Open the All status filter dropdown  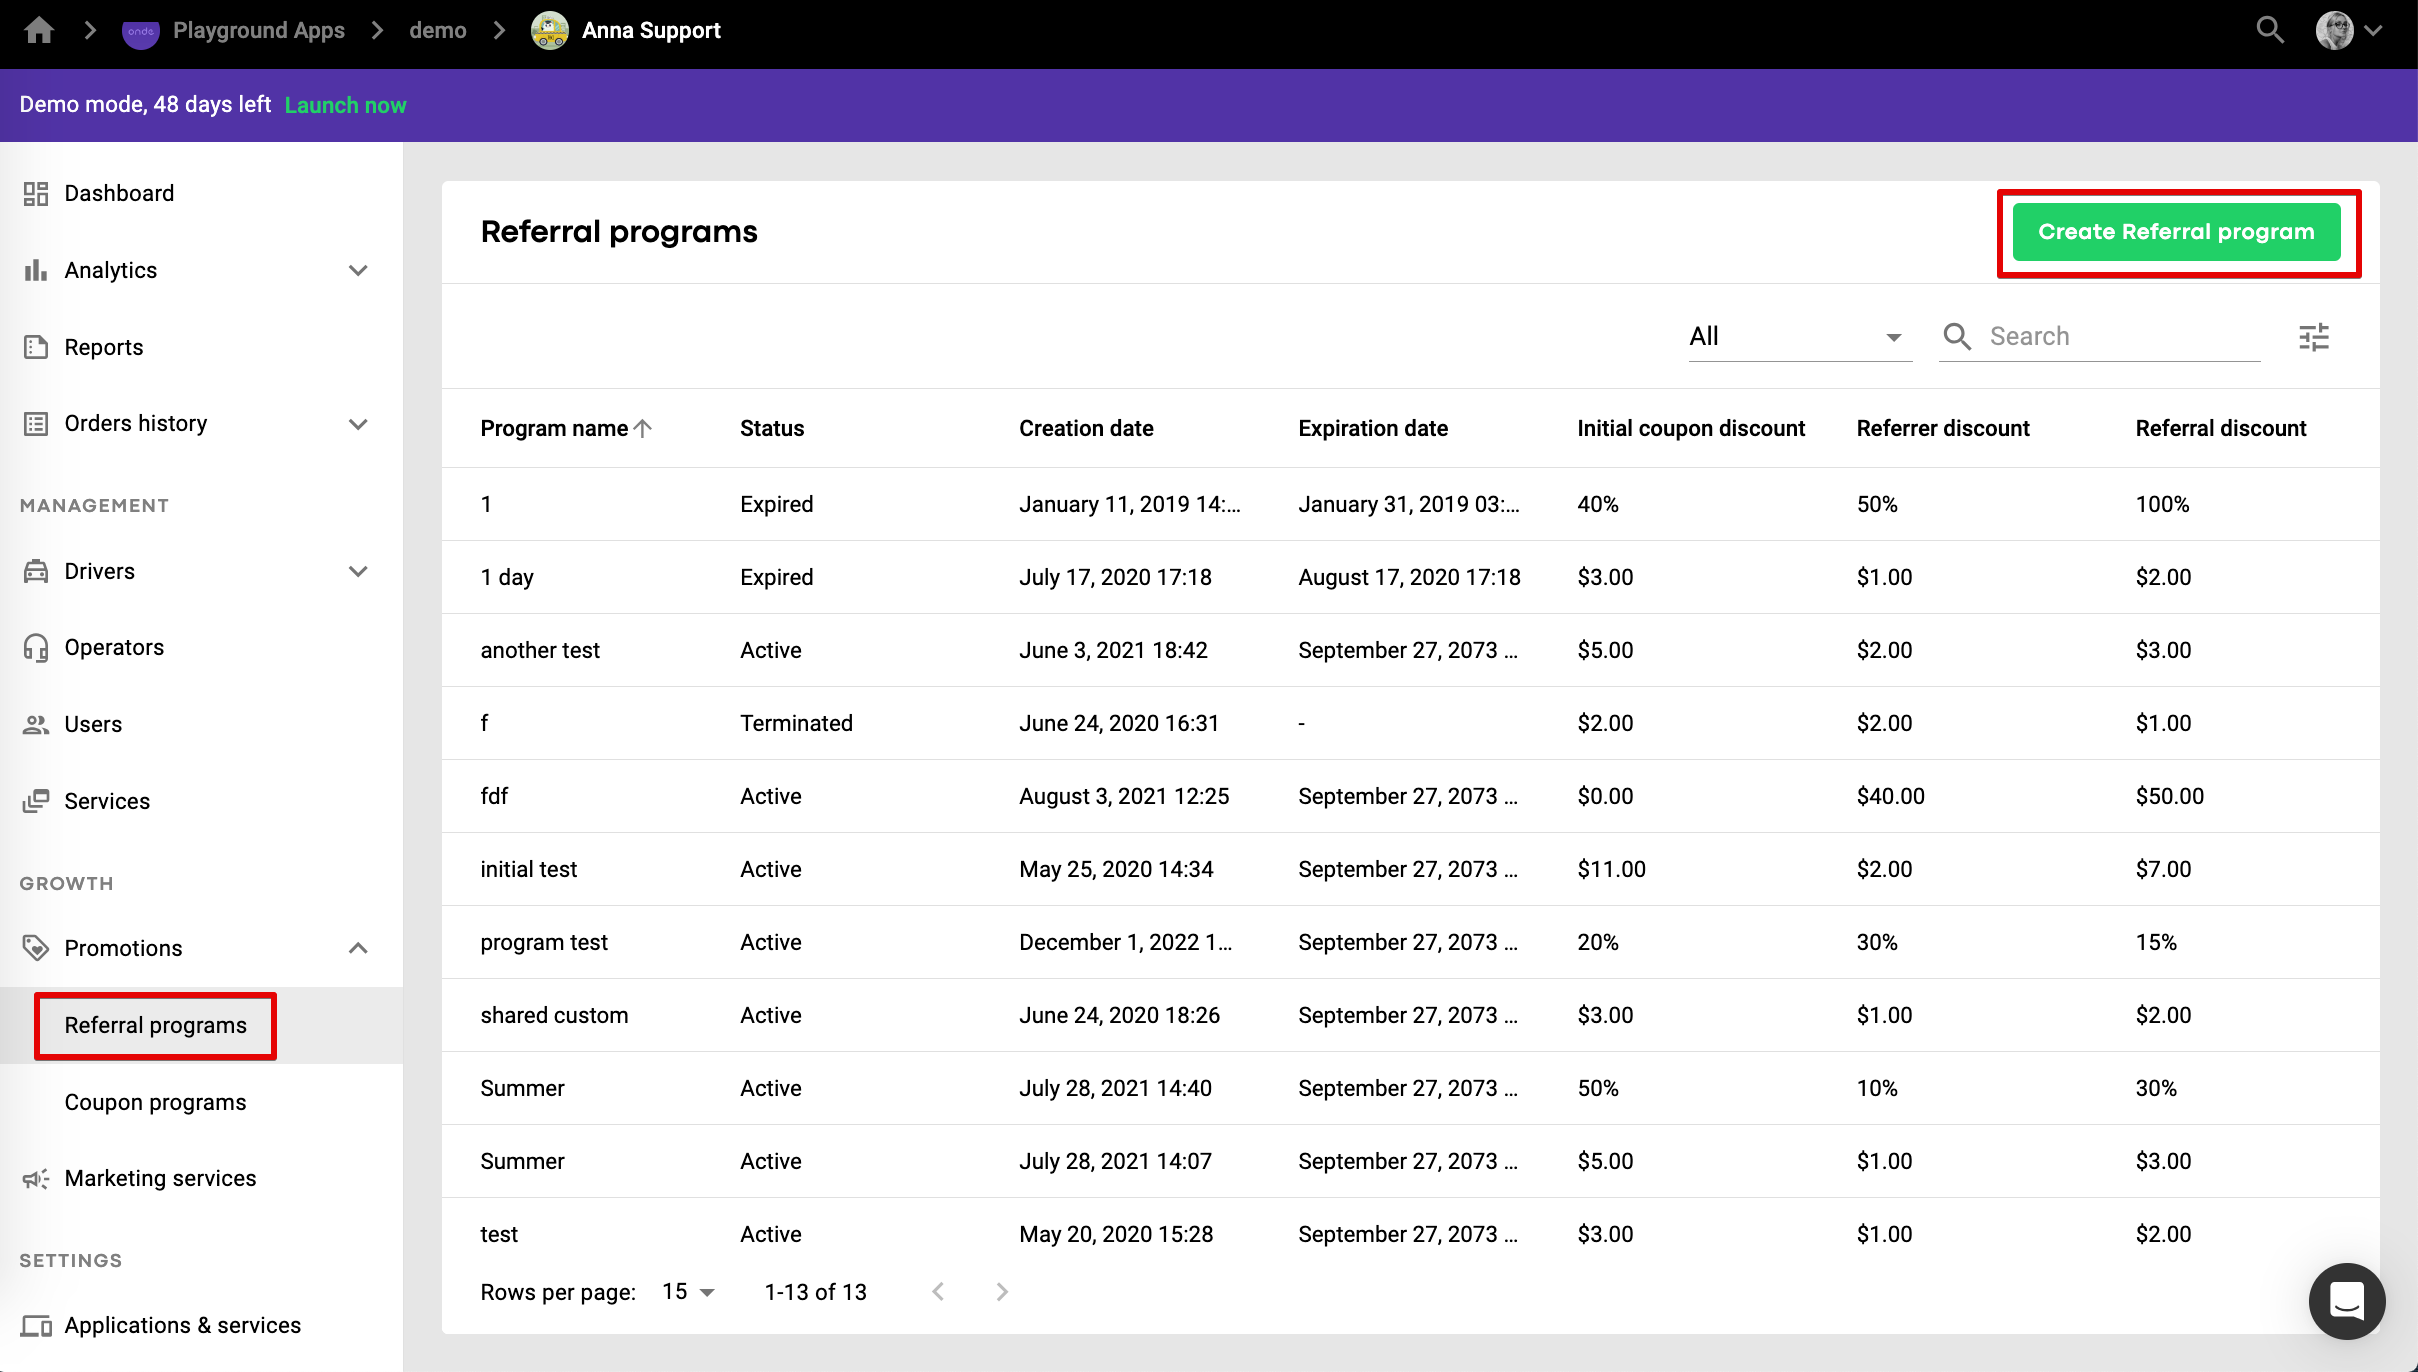pos(1798,337)
